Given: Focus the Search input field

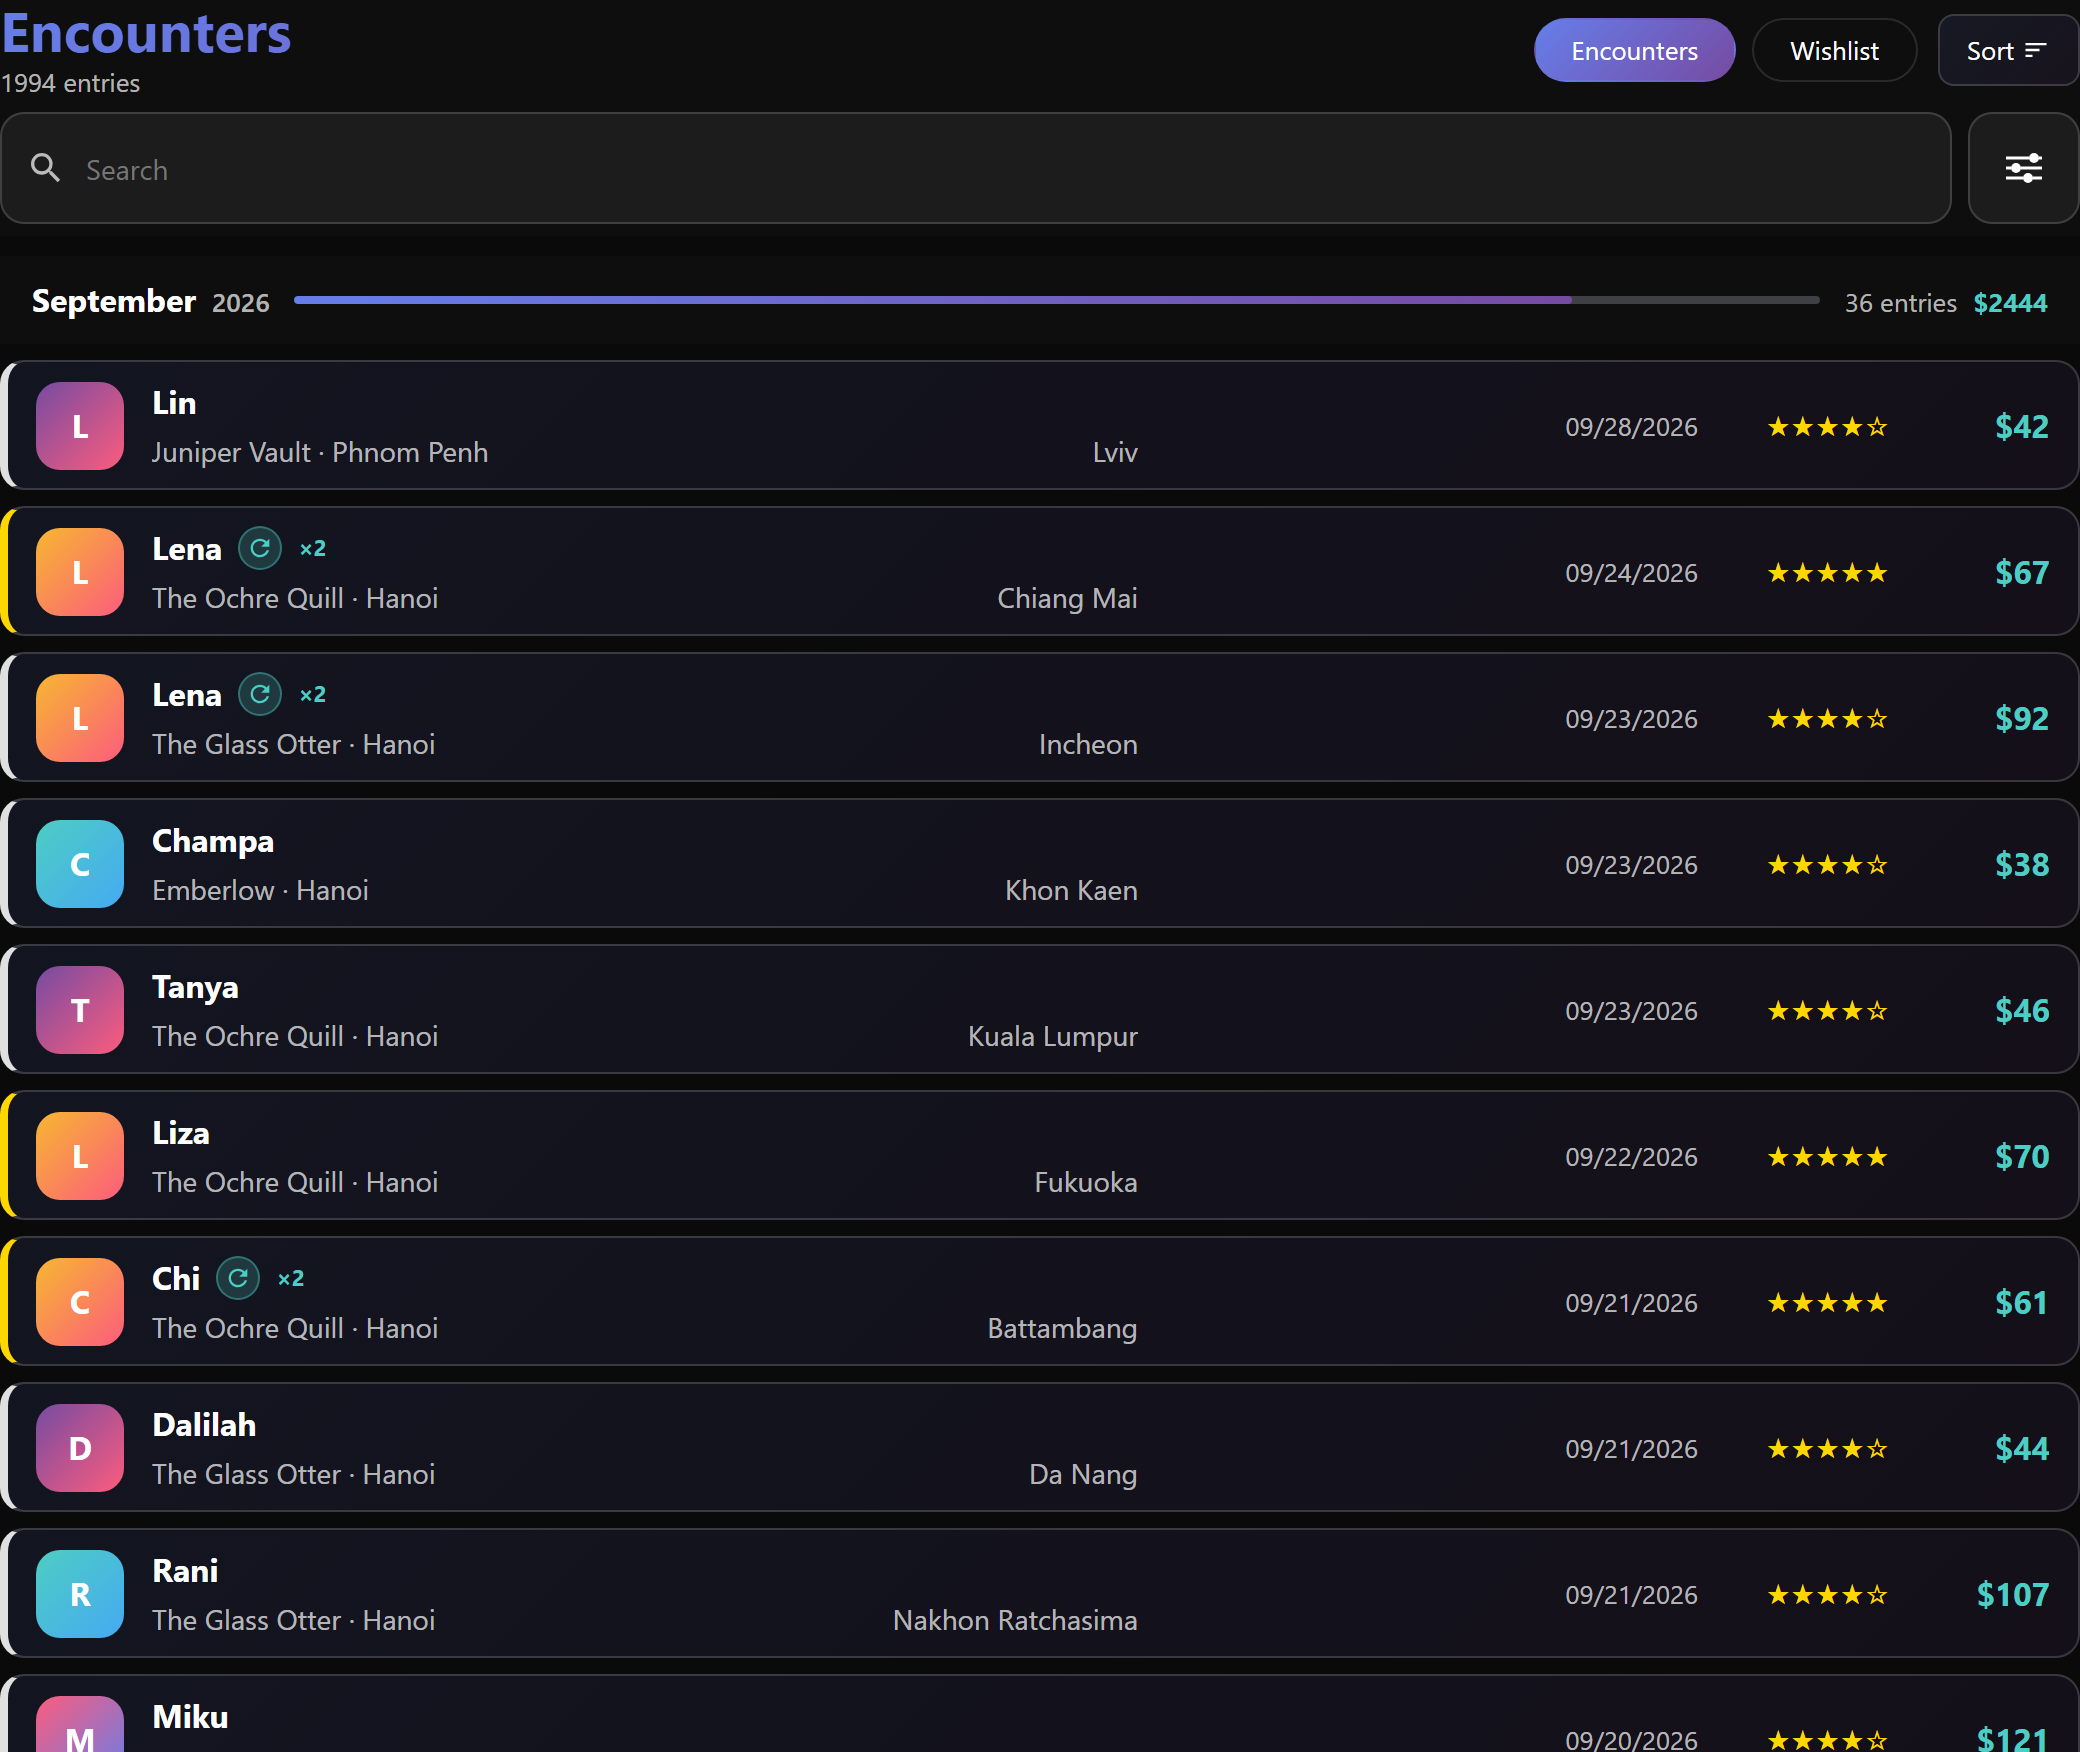Looking at the screenshot, I should (x=975, y=168).
